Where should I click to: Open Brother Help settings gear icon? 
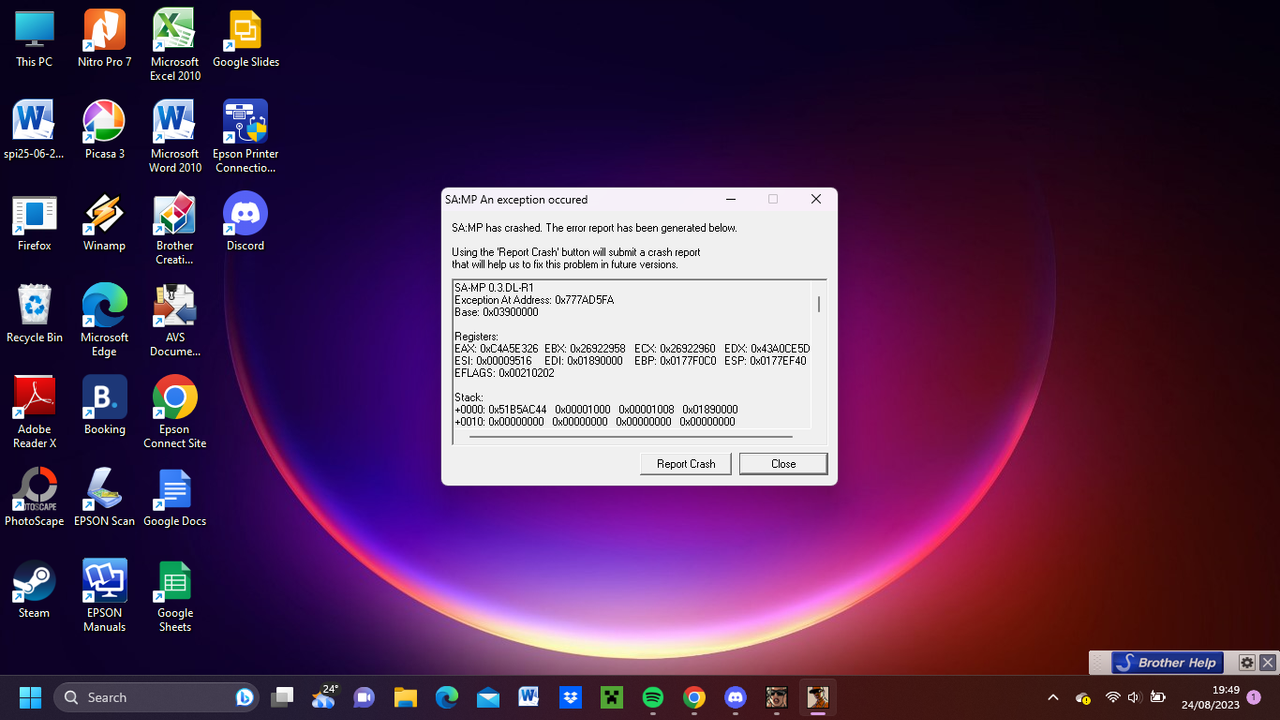tap(1247, 662)
